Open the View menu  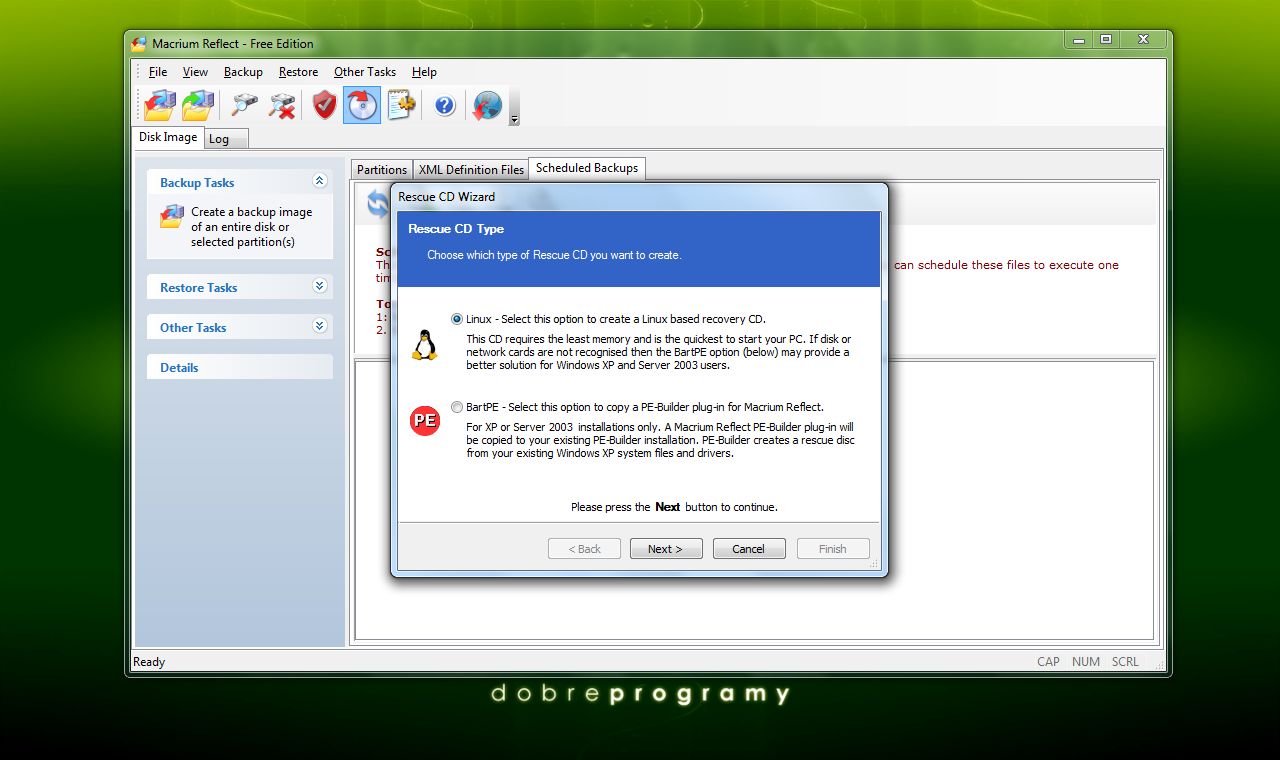(195, 72)
